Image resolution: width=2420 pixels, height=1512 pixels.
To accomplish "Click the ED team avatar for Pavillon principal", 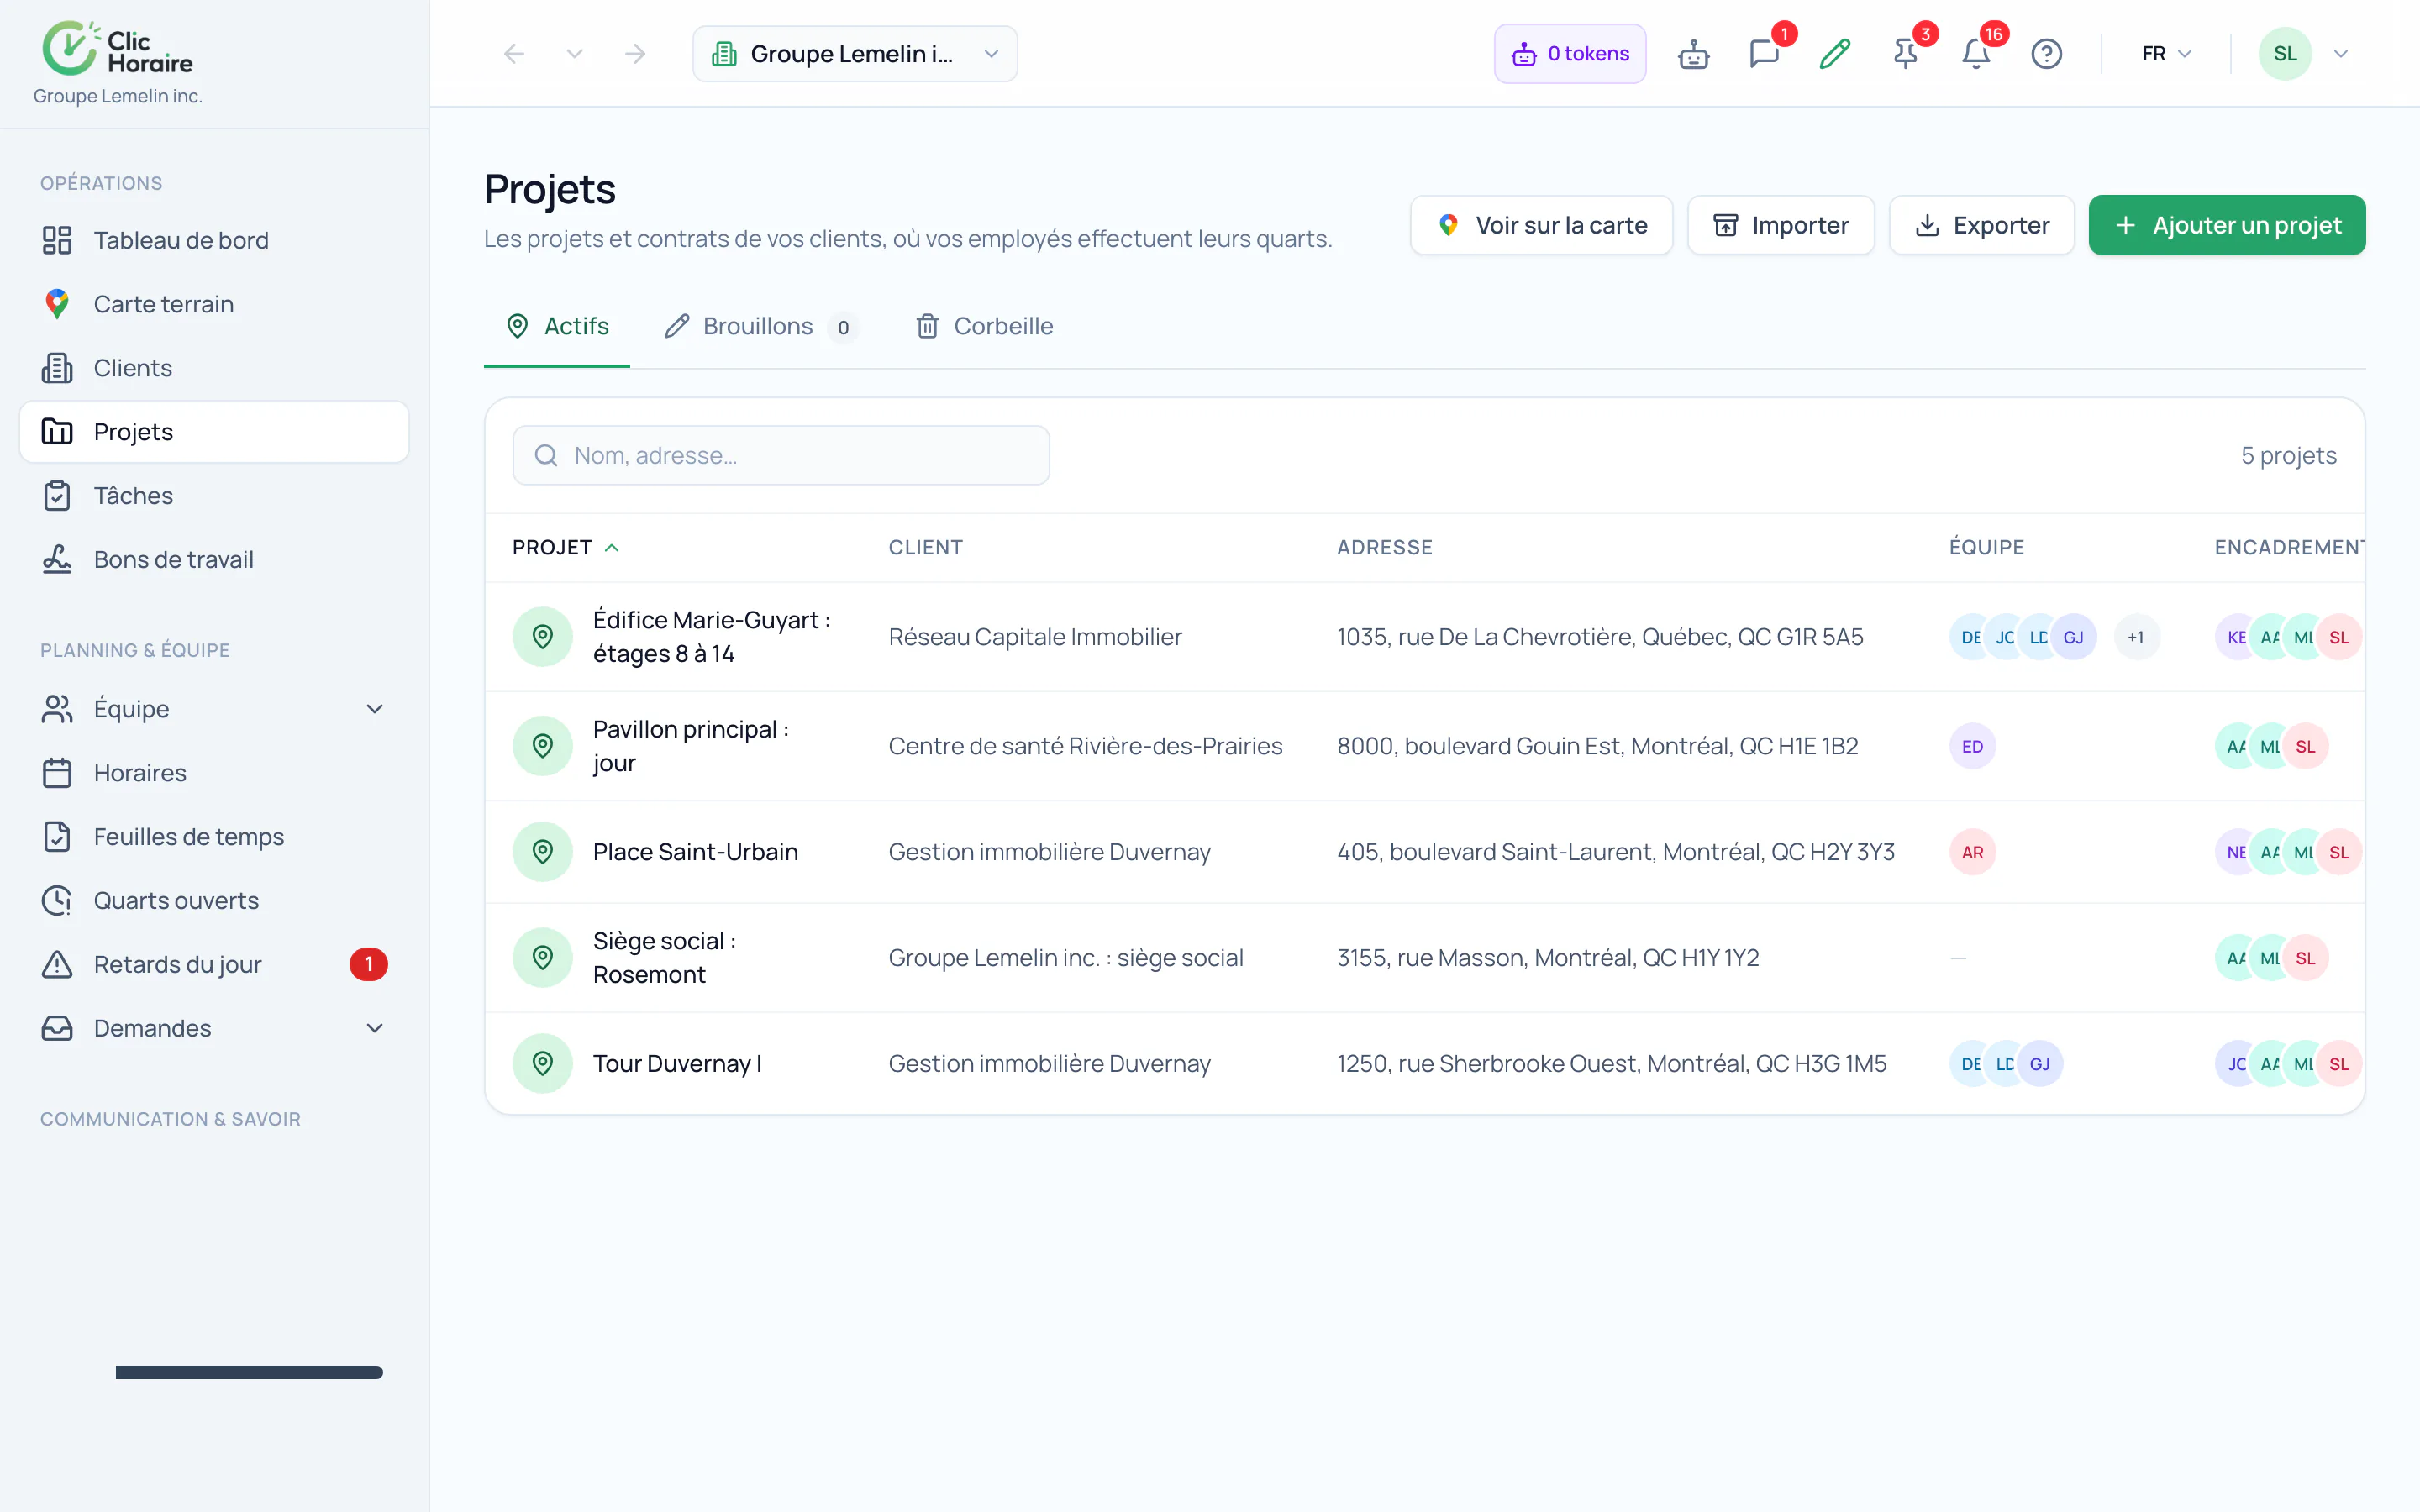I will point(1972,746).
